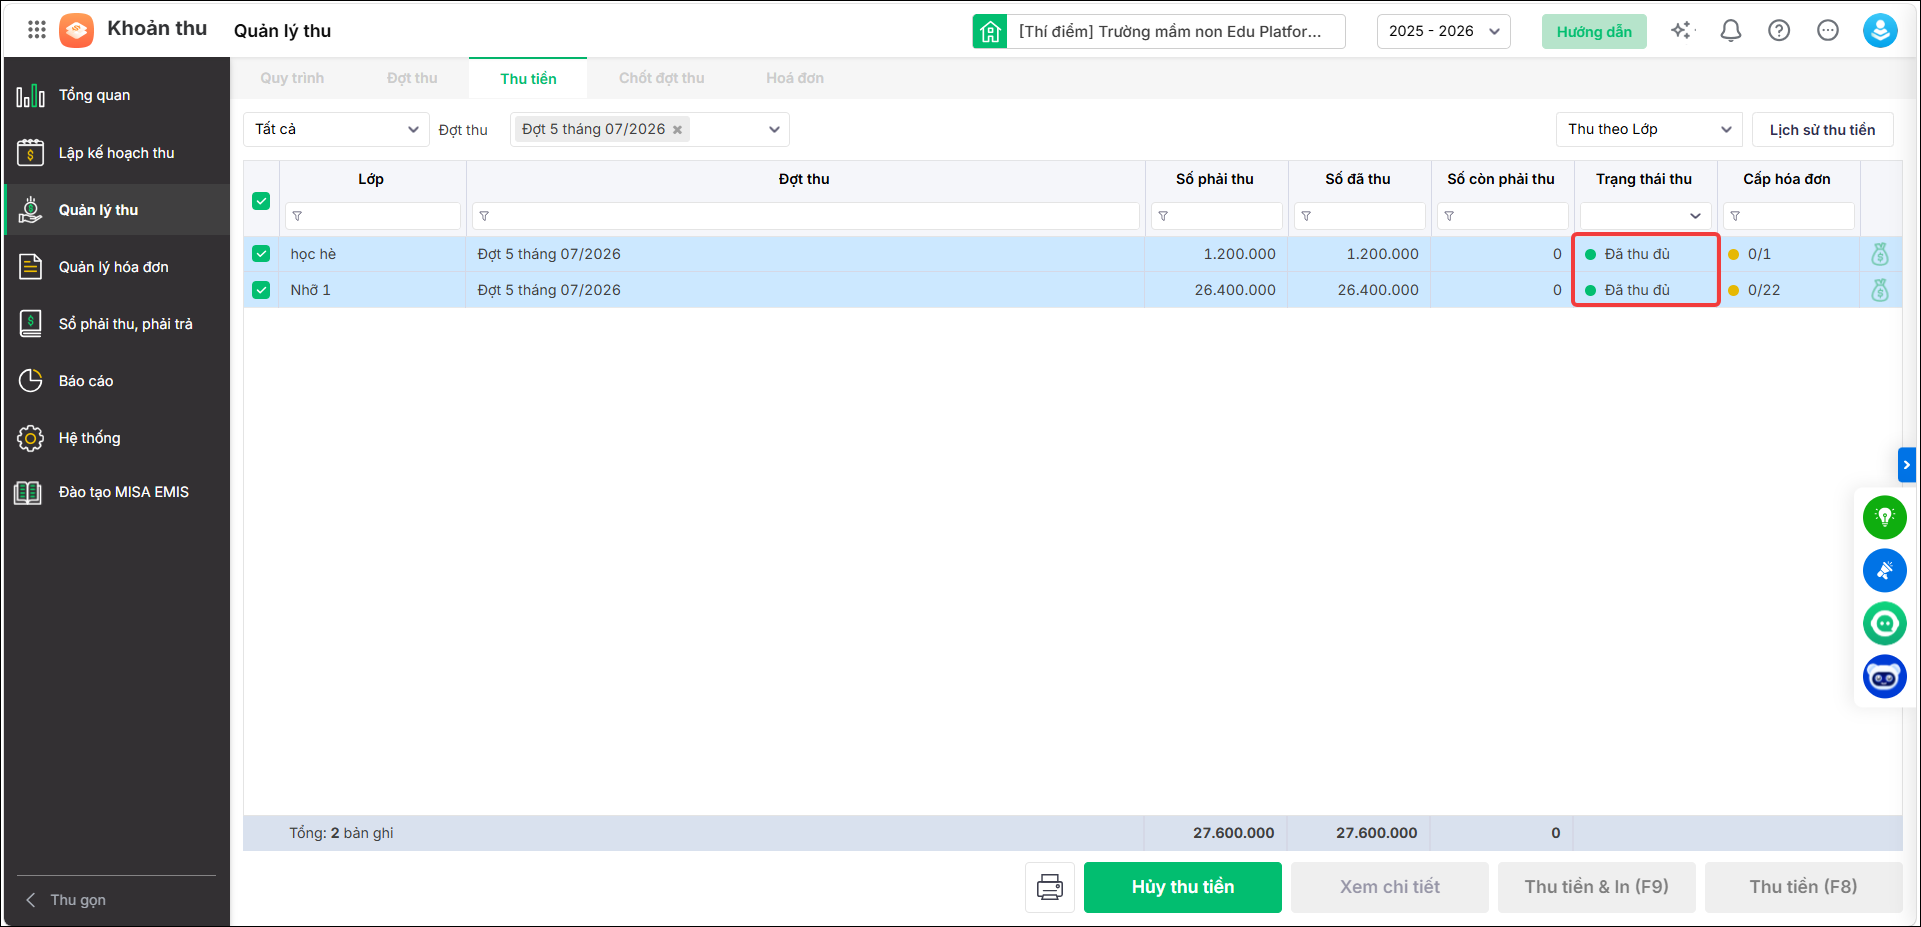Open the Thu theo Lớp dropdown
1921x927 pixels.
tap(1649, 129)
